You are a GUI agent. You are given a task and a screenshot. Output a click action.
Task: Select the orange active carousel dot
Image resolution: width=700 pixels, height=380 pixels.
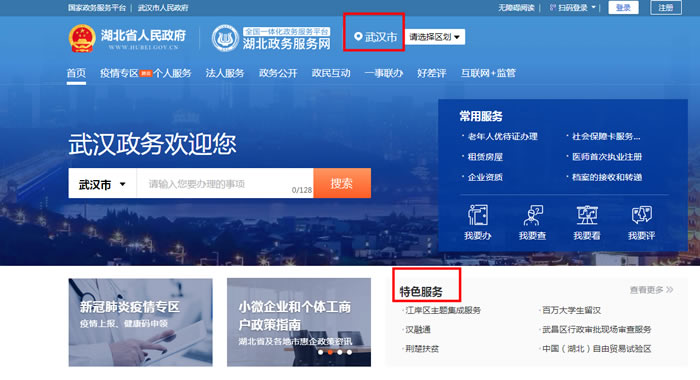pyautogui.click(x=330, y=352)
